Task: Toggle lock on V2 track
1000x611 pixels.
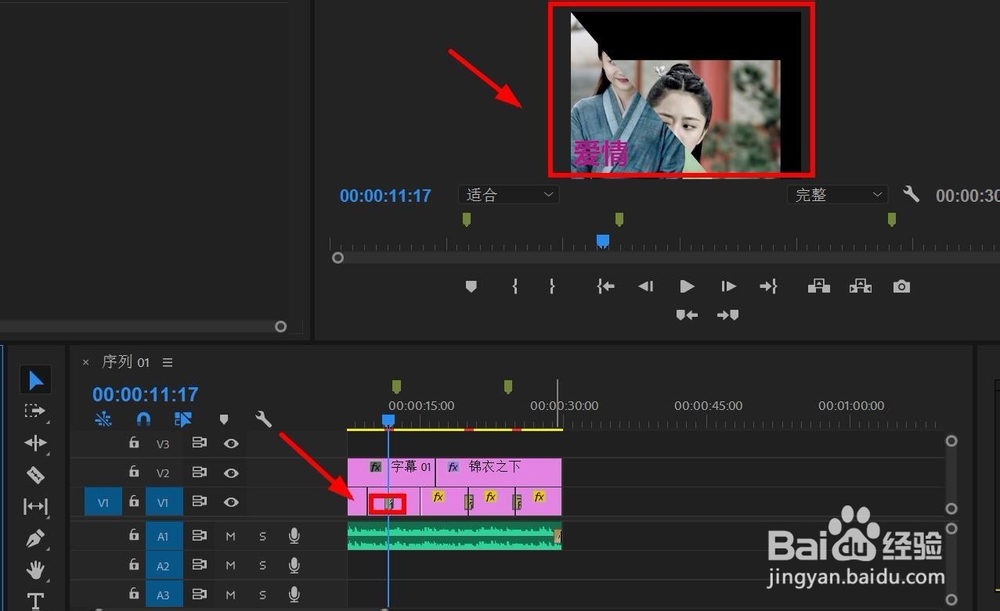Action: click(x=134, y=471)
